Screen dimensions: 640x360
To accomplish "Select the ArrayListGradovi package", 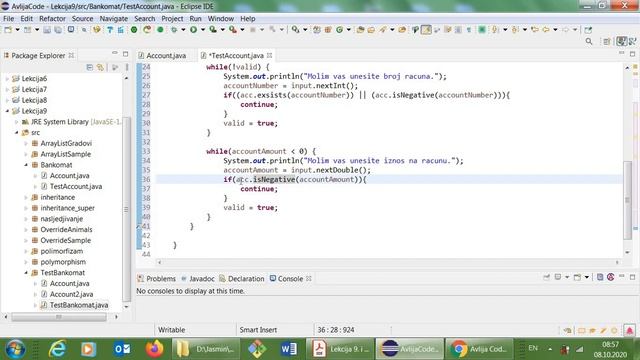I will [66, 143].
